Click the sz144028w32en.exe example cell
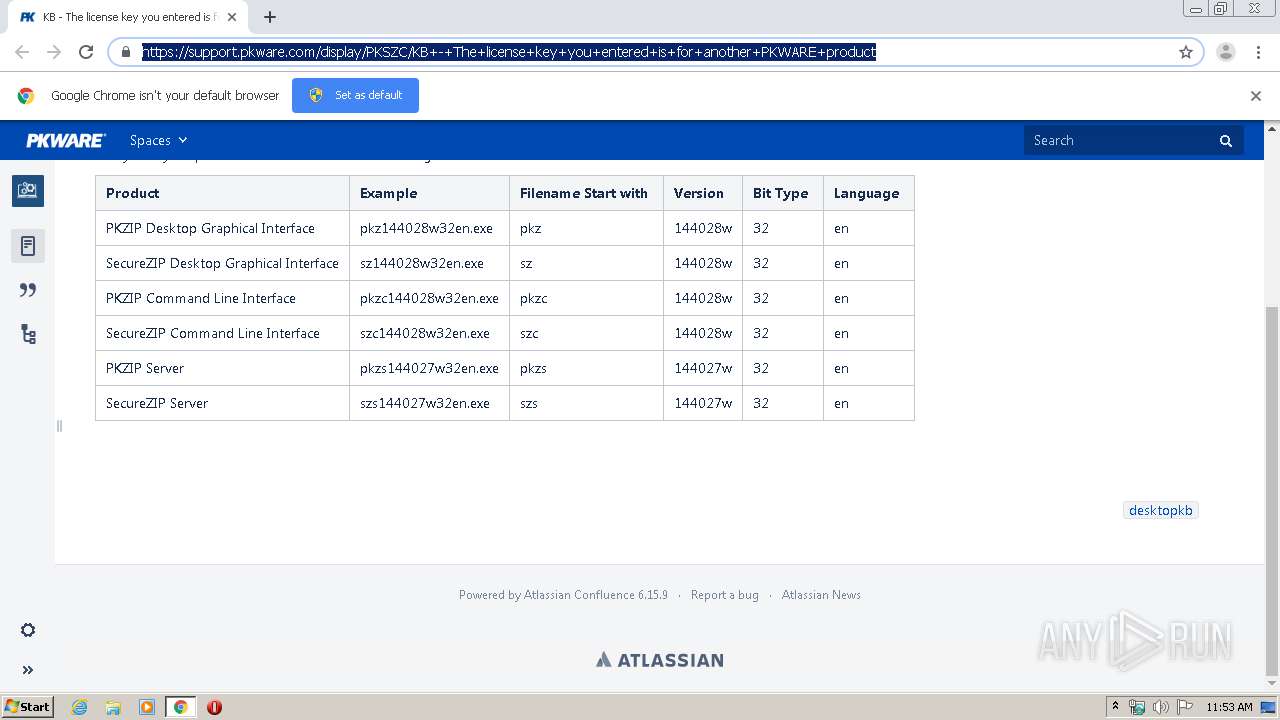Image resolution: width=1280 pixels, height=720 pixels. point(429,263)
